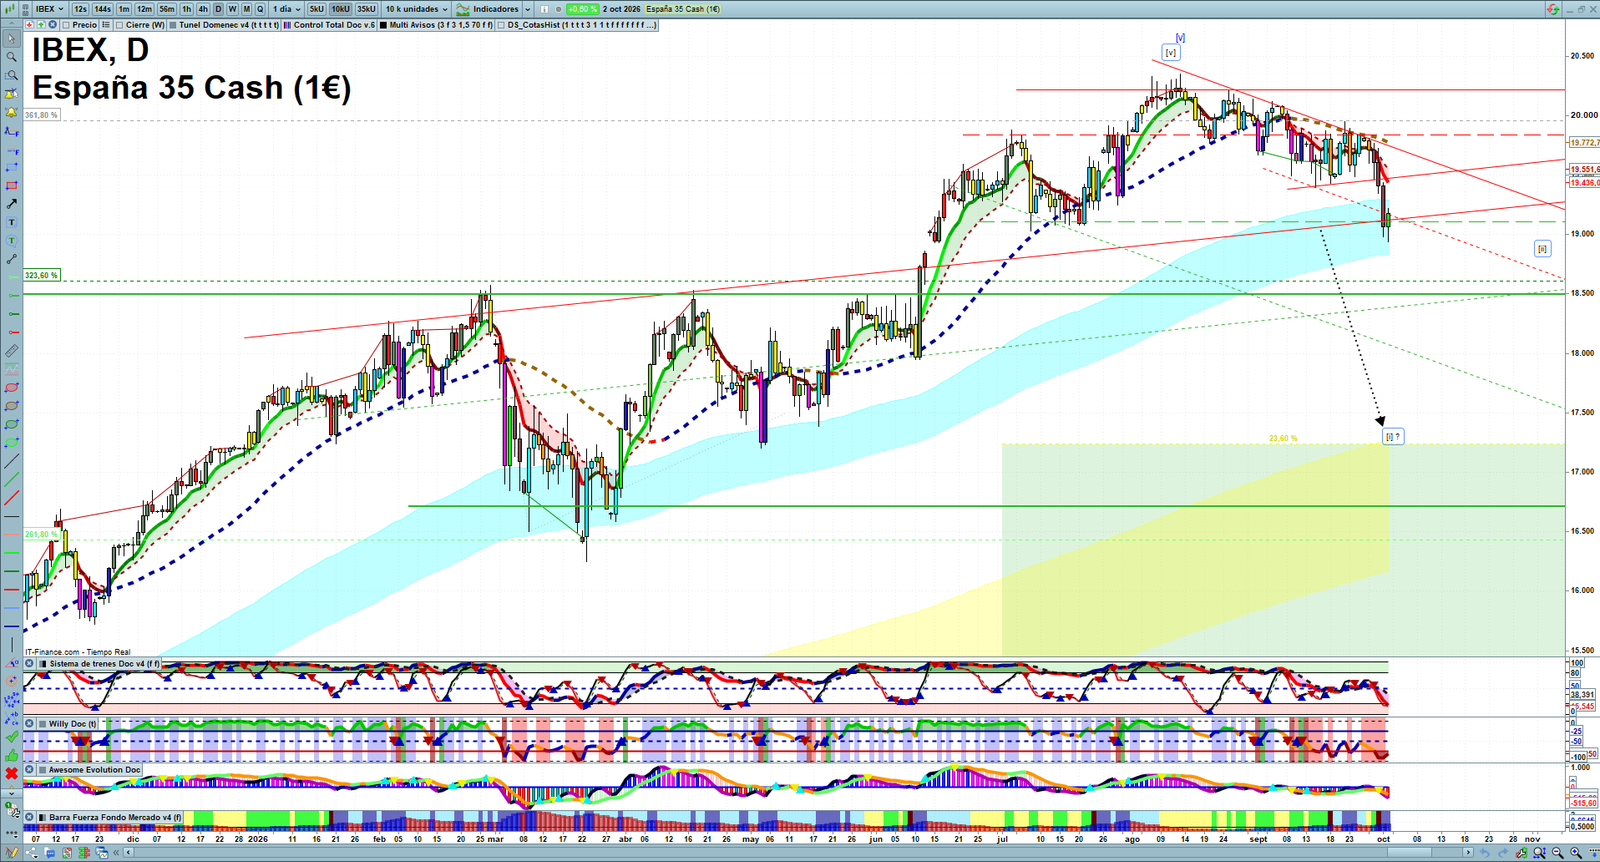
Task: Select the brown ellipse drawing tool
Action: (11, 406)
